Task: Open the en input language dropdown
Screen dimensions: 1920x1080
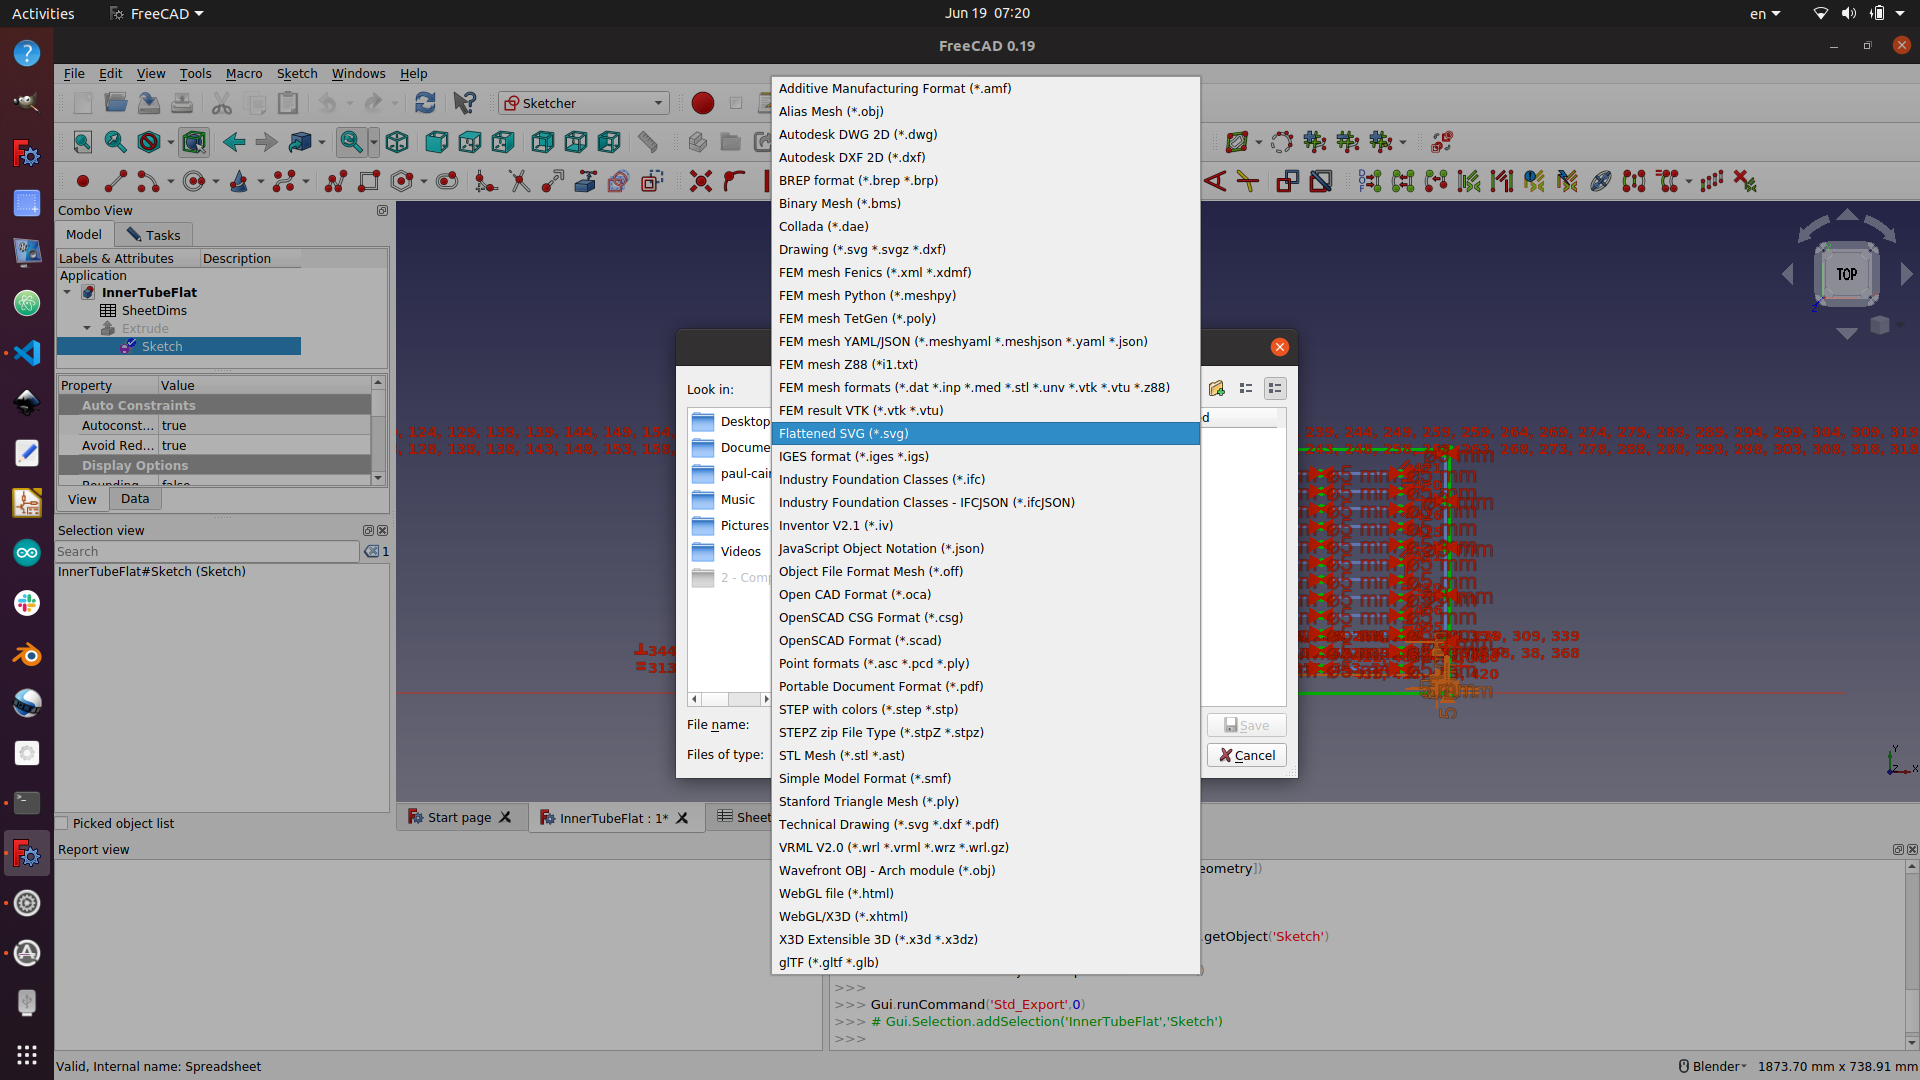Action: point(1765,14)
